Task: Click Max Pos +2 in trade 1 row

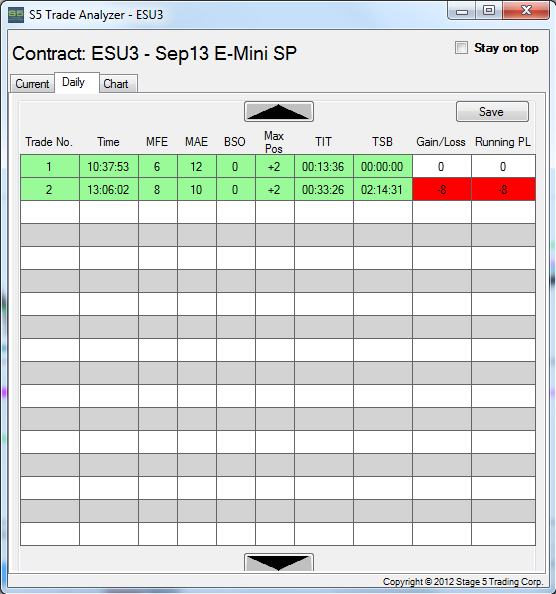Action: point(275,166)
